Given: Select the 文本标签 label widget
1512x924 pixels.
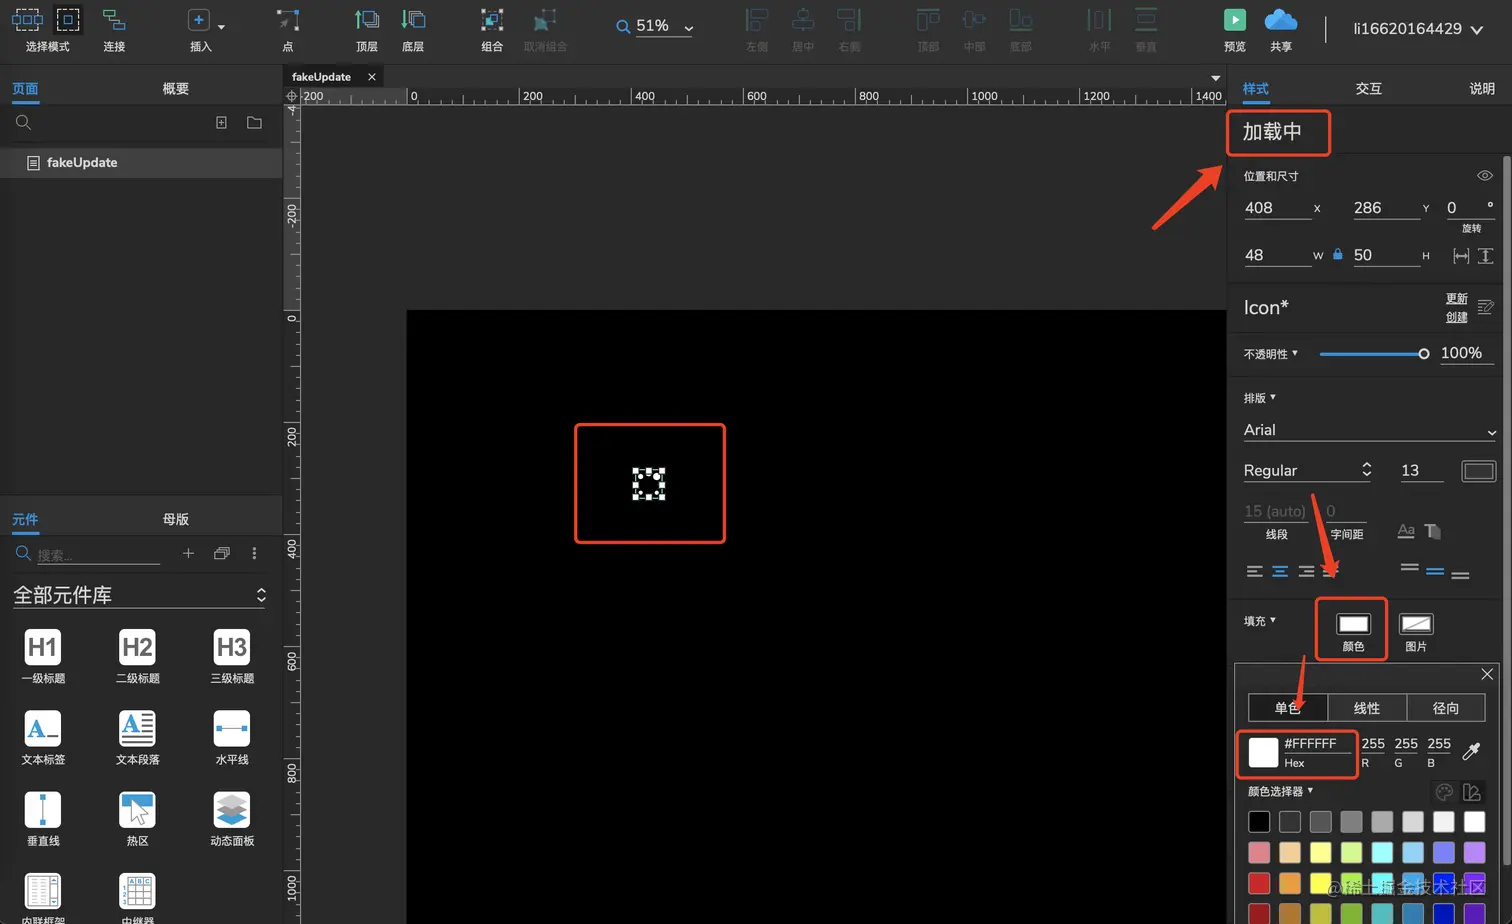Looking at the screenshot, I should (x=43, y=737).
